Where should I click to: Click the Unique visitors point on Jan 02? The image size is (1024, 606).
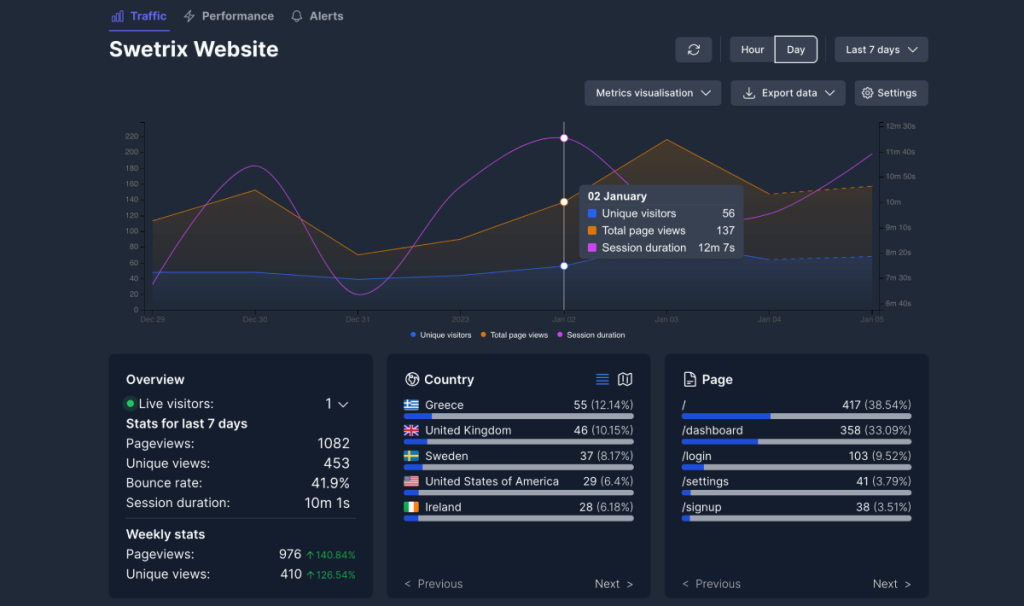coord(564,266)
